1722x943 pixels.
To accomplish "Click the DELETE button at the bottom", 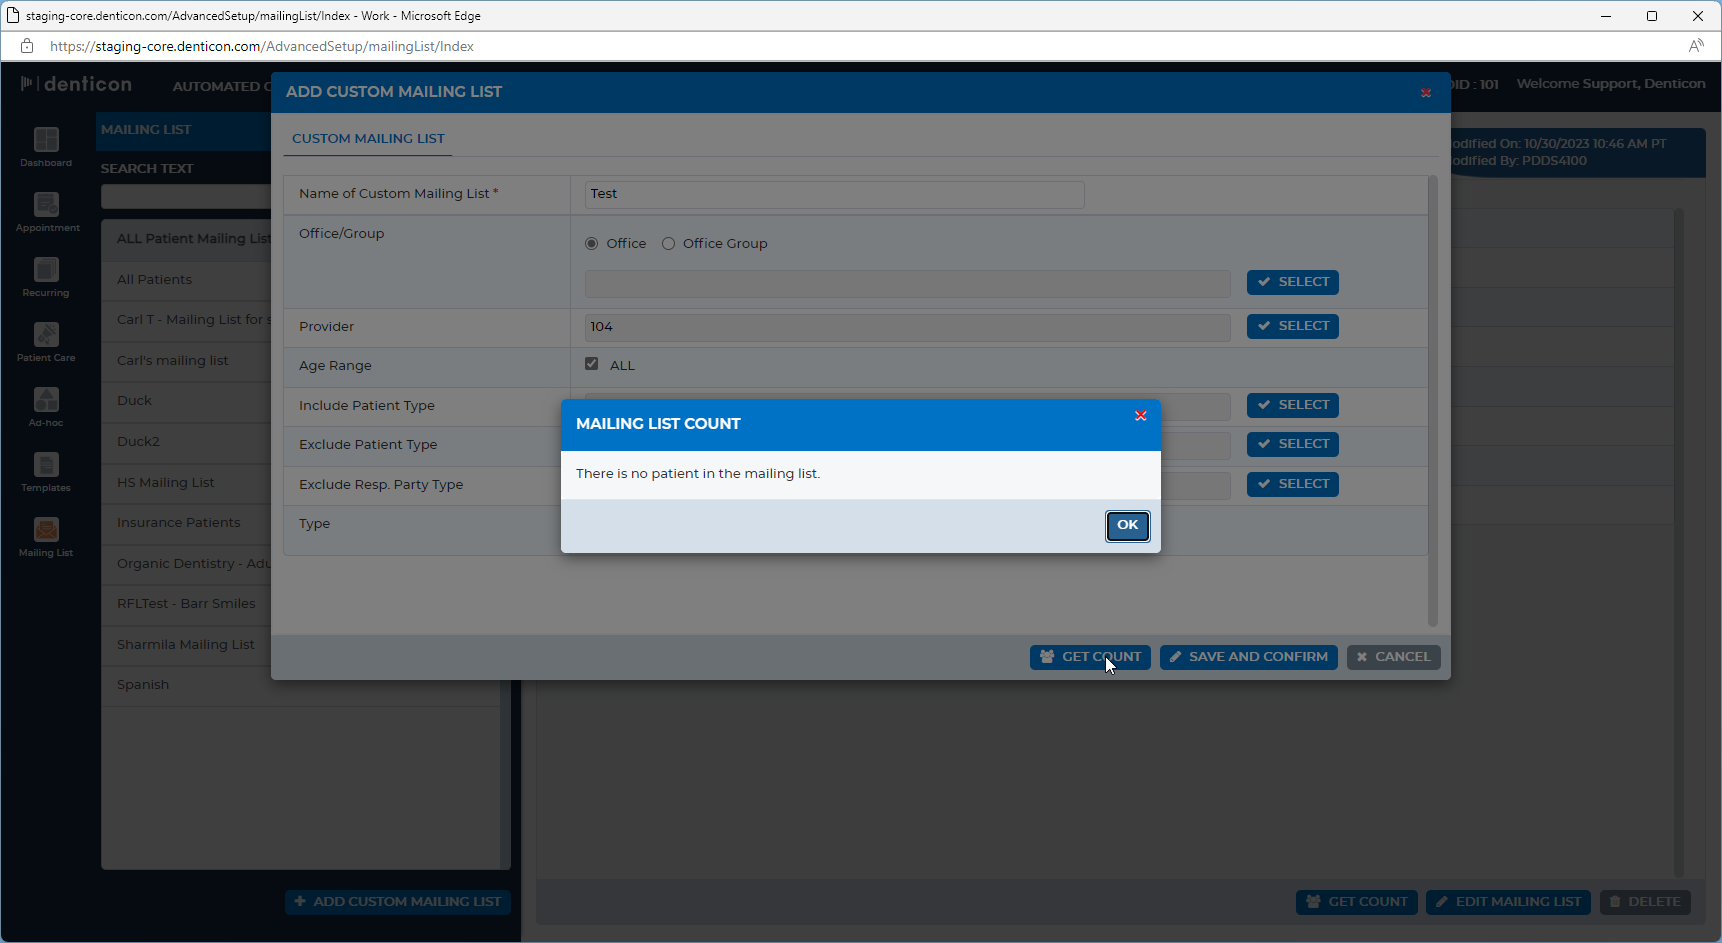I will pyautogui.click(x=1645, y=902).
